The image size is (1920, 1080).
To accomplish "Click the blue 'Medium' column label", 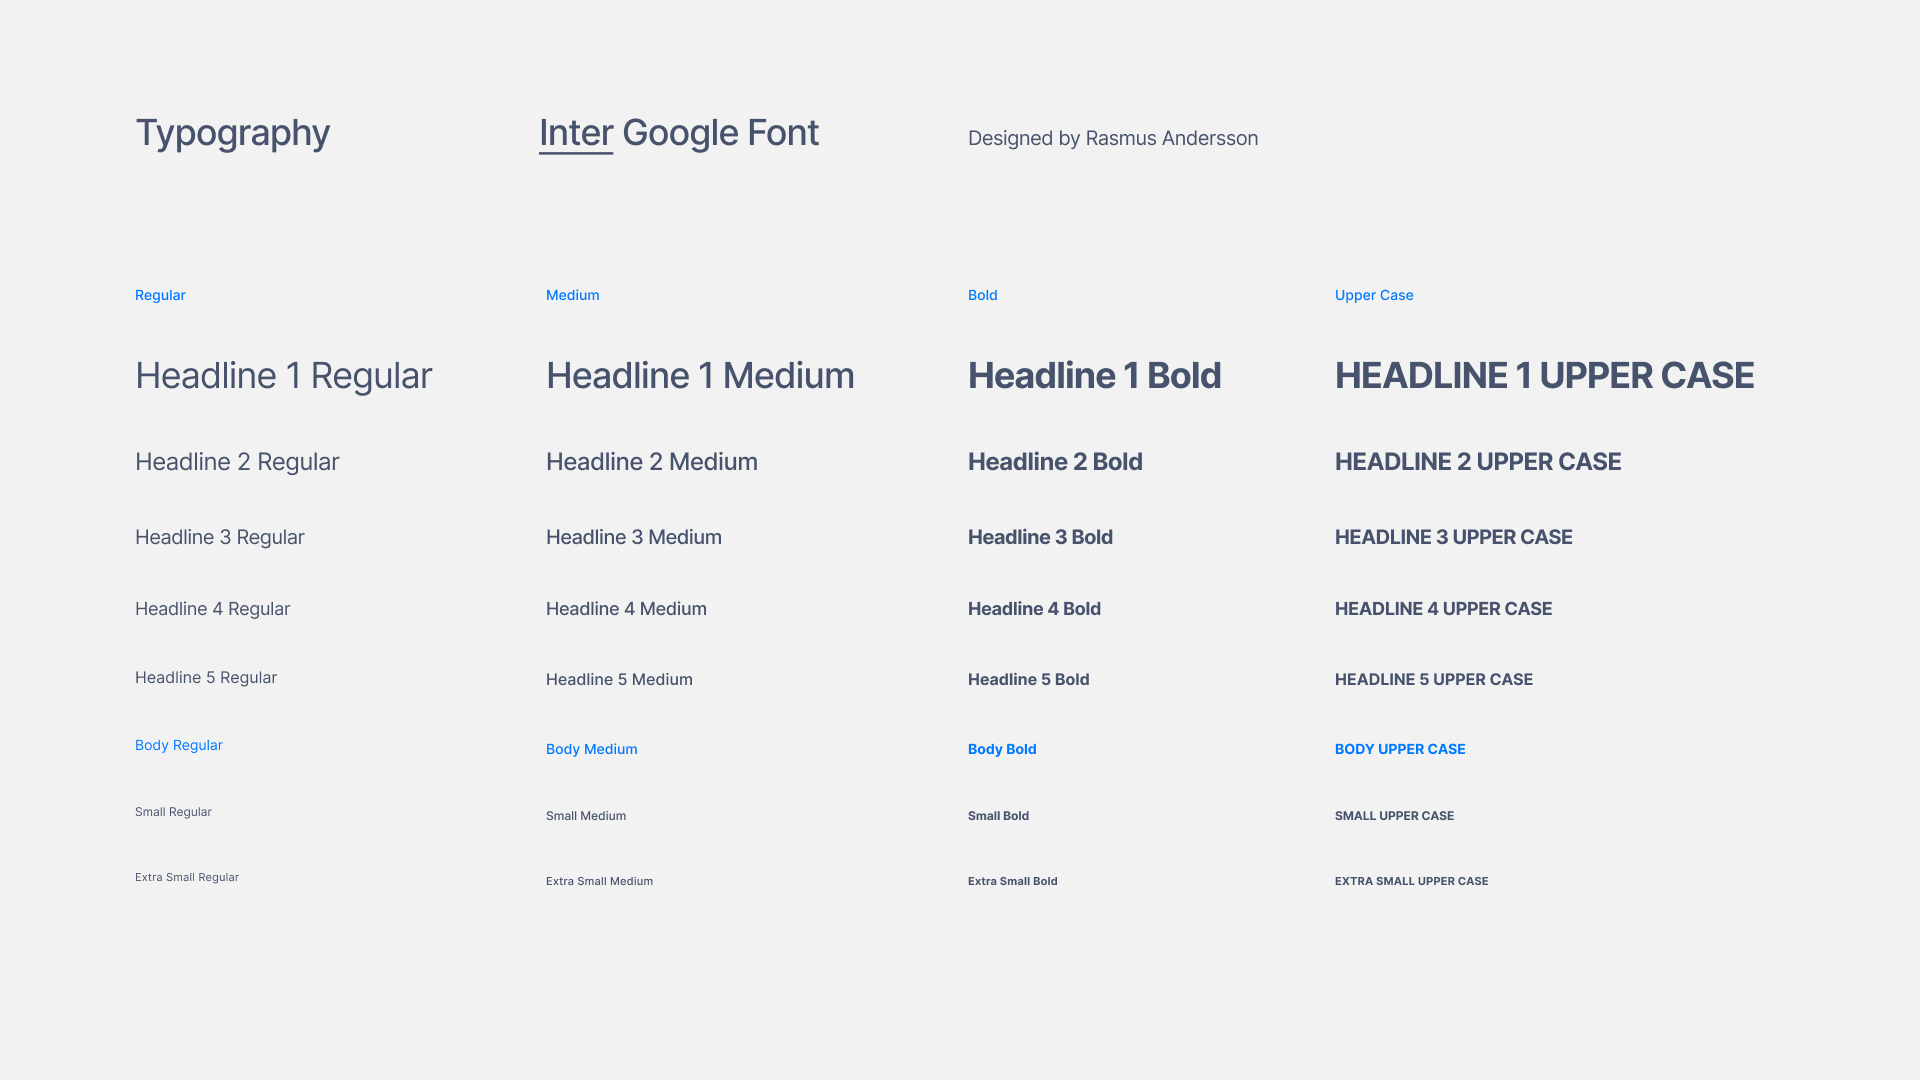I will point(573,295).
